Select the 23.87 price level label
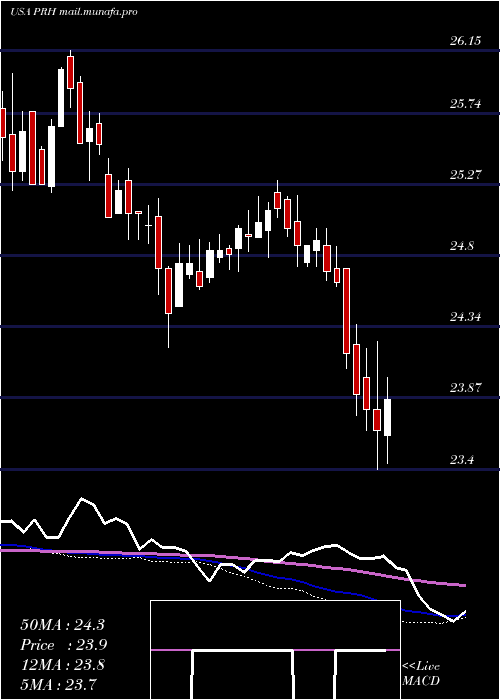 [x=465, y=388]
